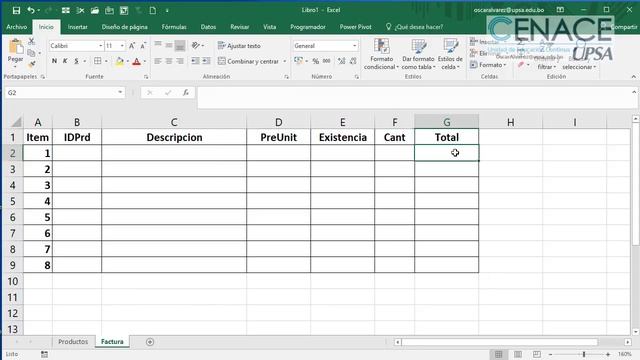Click the decrease indent icon
The width and height of the screenshot is (640, 360).
pyautogui.click(x=196, y=61)
